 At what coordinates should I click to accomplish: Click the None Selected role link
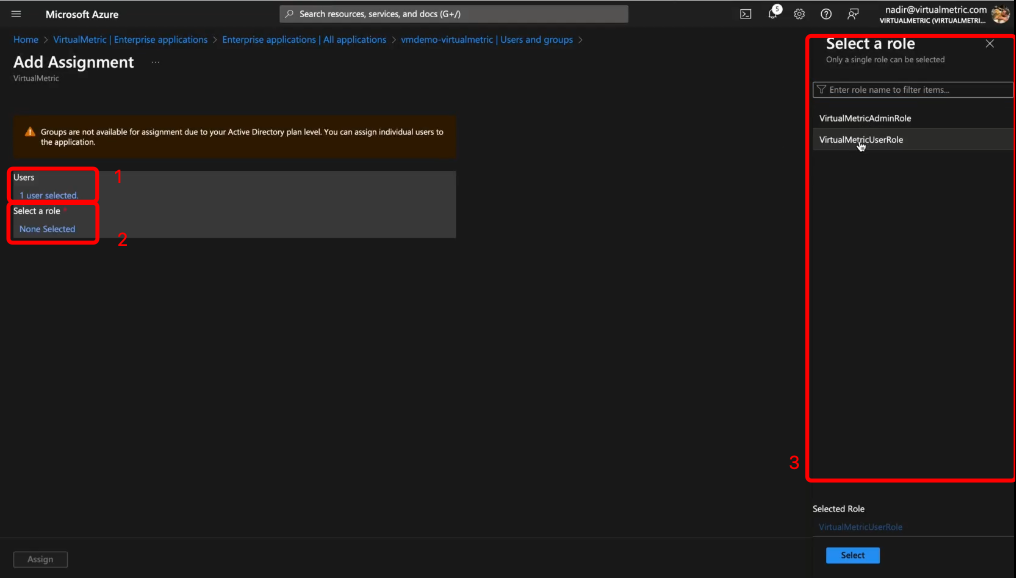pos(47,229)
